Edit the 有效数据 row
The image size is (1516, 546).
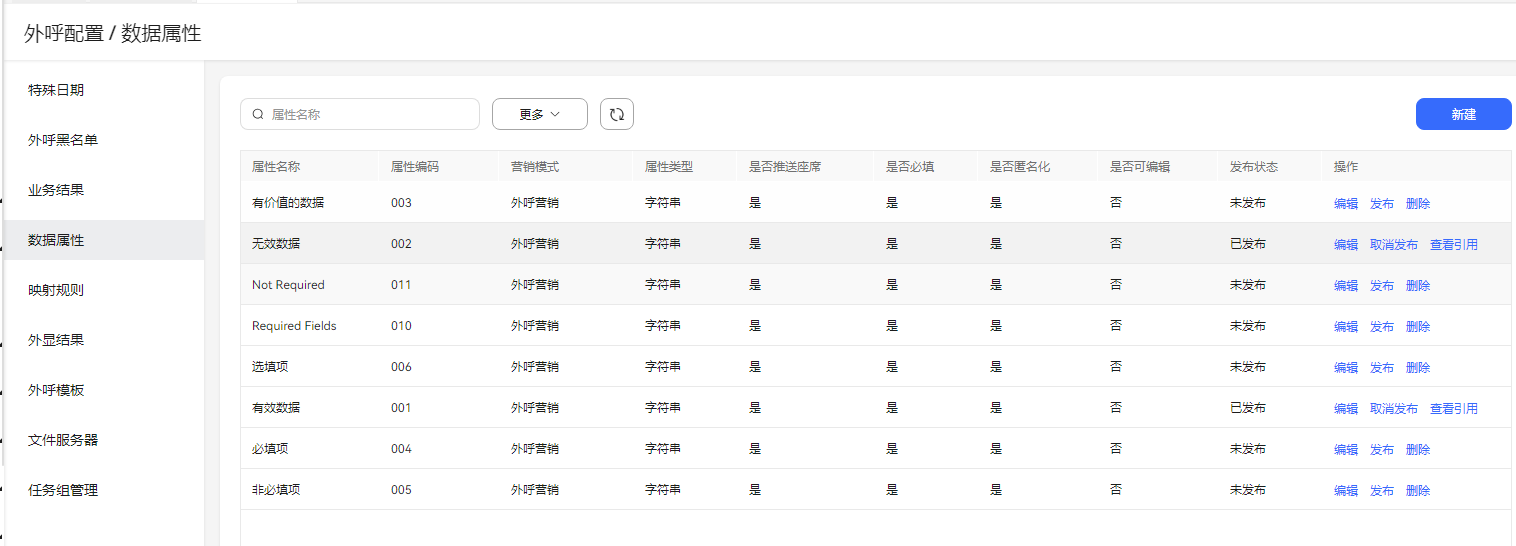click(1346, 408)
